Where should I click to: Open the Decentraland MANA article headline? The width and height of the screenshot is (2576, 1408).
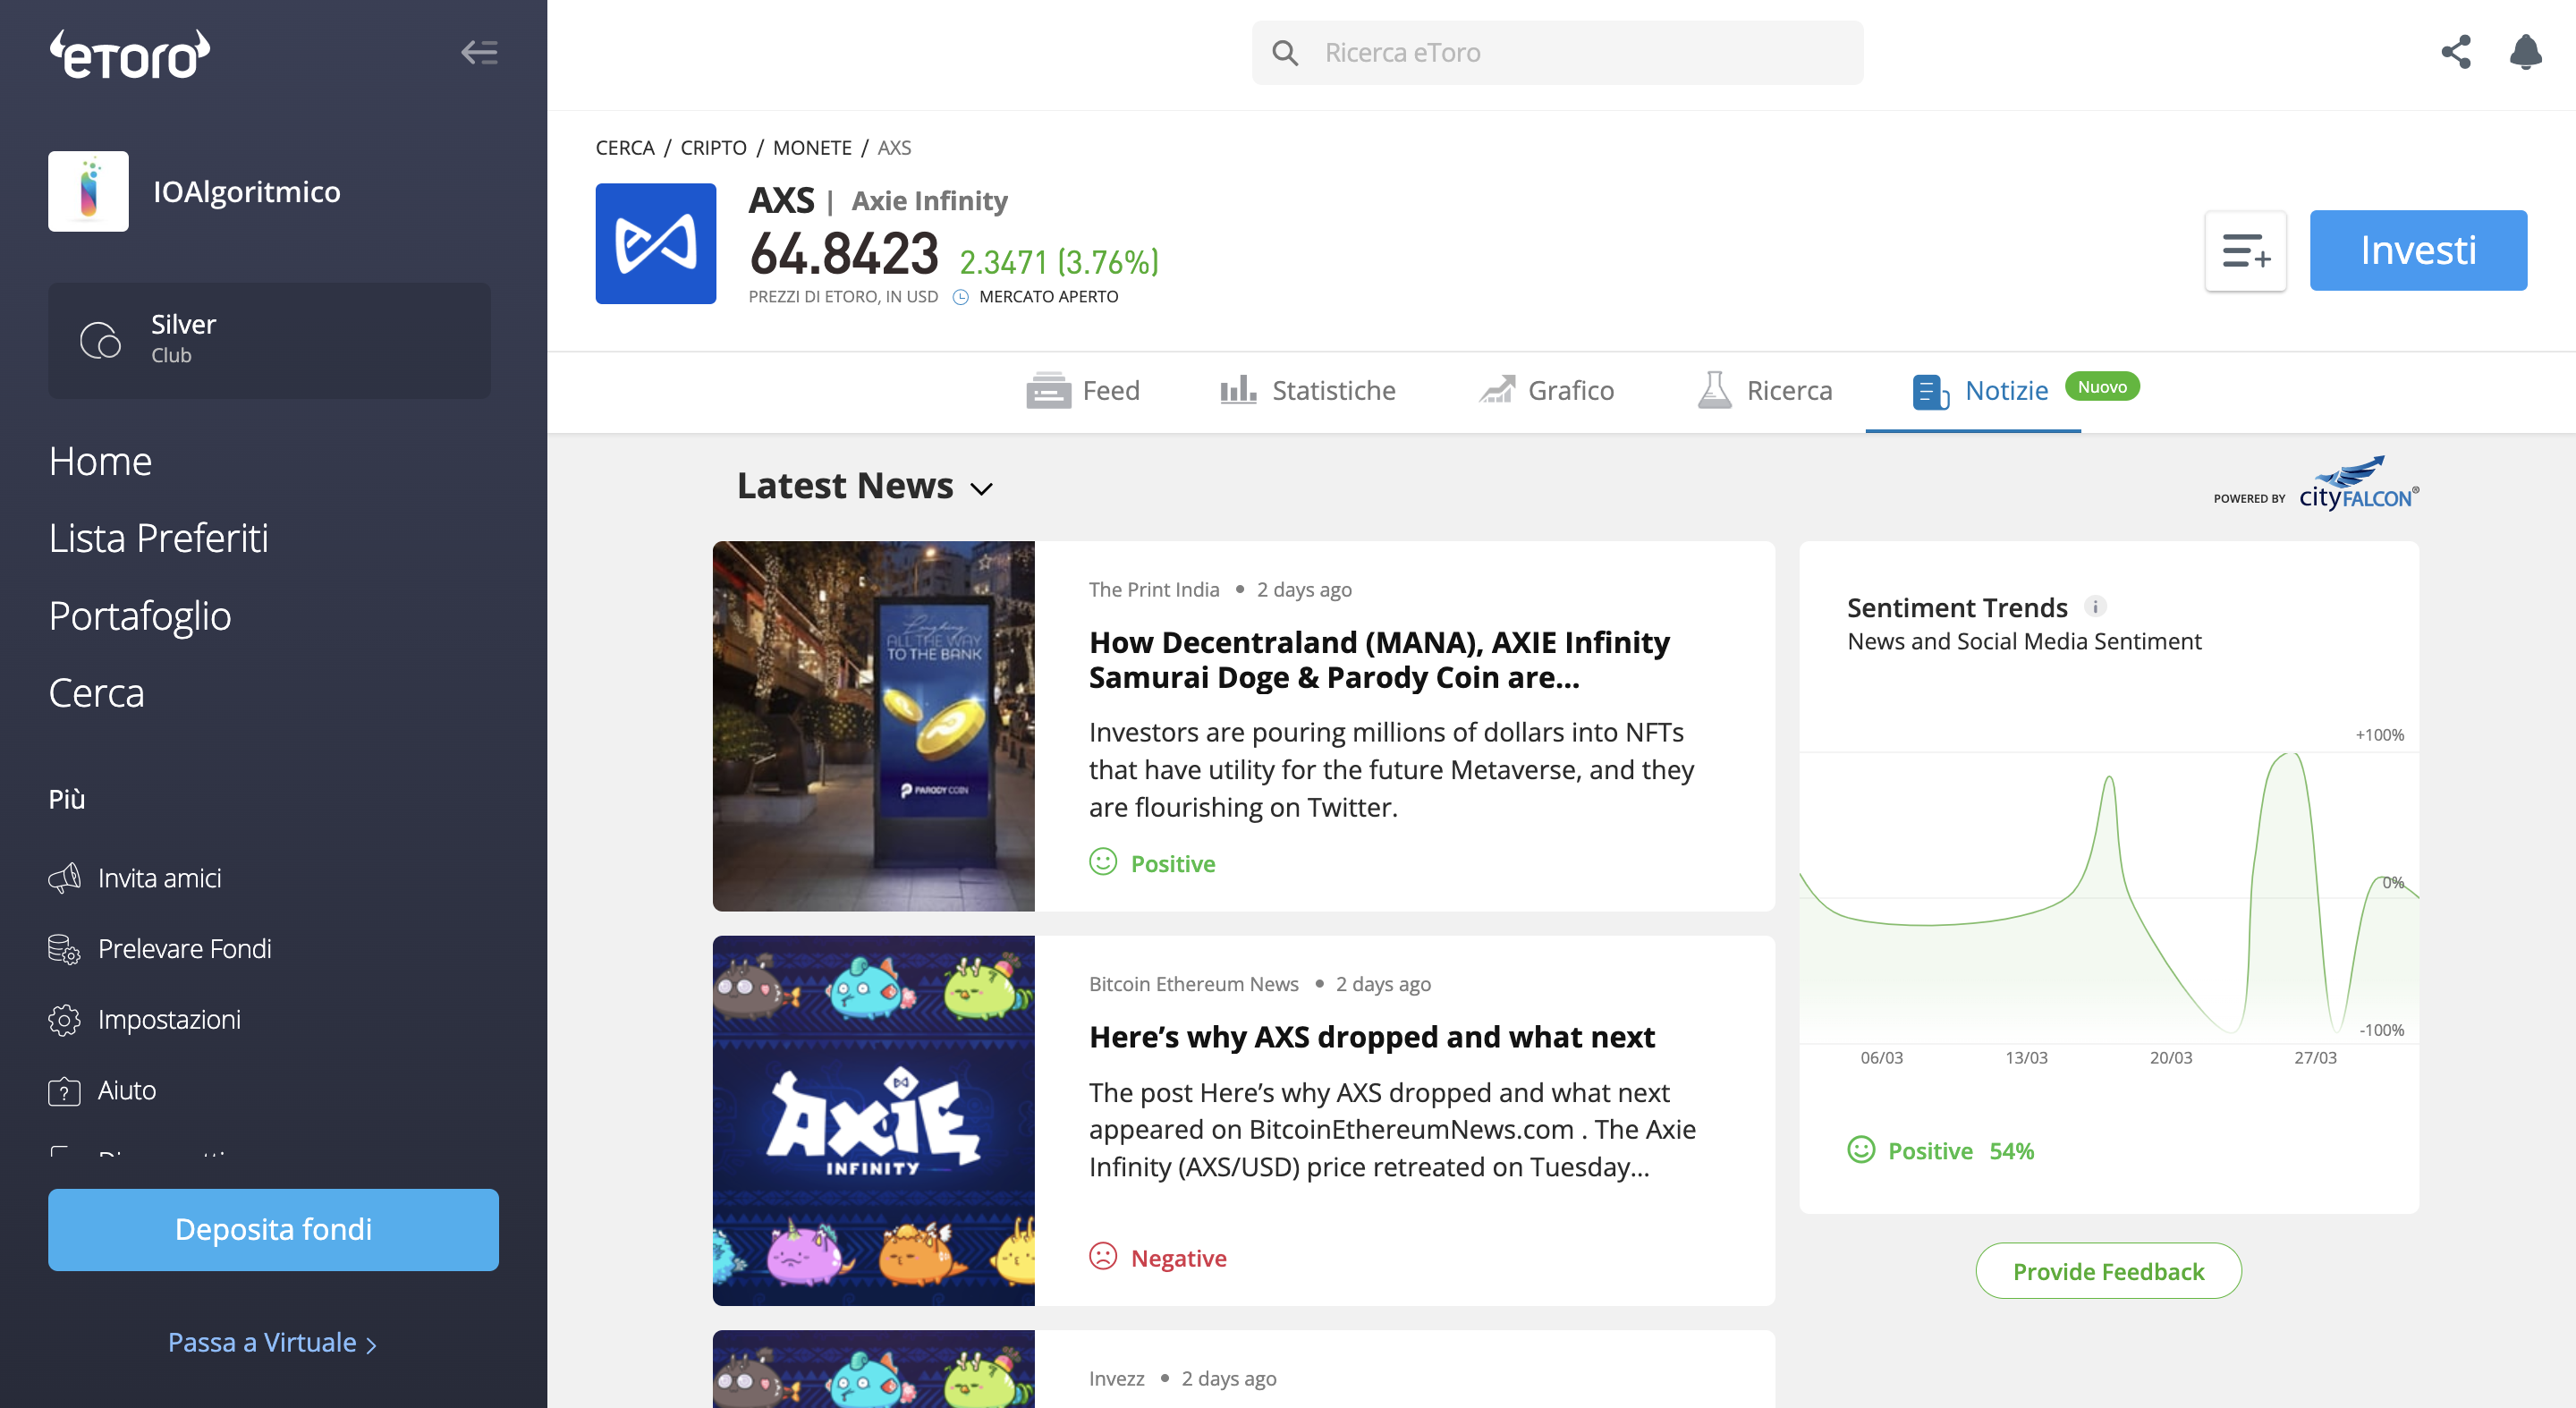[1379, 660]
